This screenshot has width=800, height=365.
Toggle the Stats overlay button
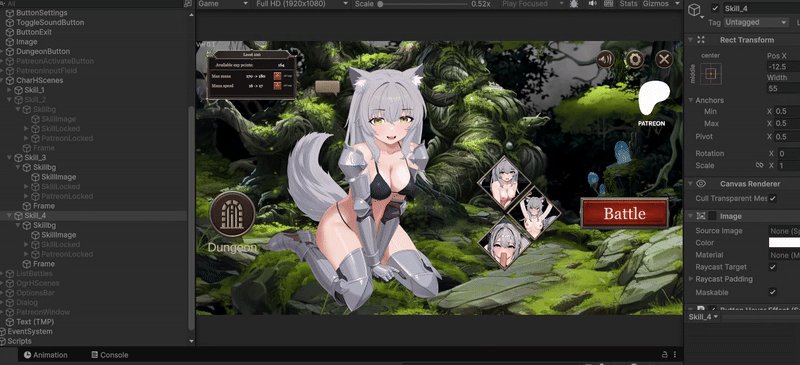pyautogui.click(x=628, y=4)
